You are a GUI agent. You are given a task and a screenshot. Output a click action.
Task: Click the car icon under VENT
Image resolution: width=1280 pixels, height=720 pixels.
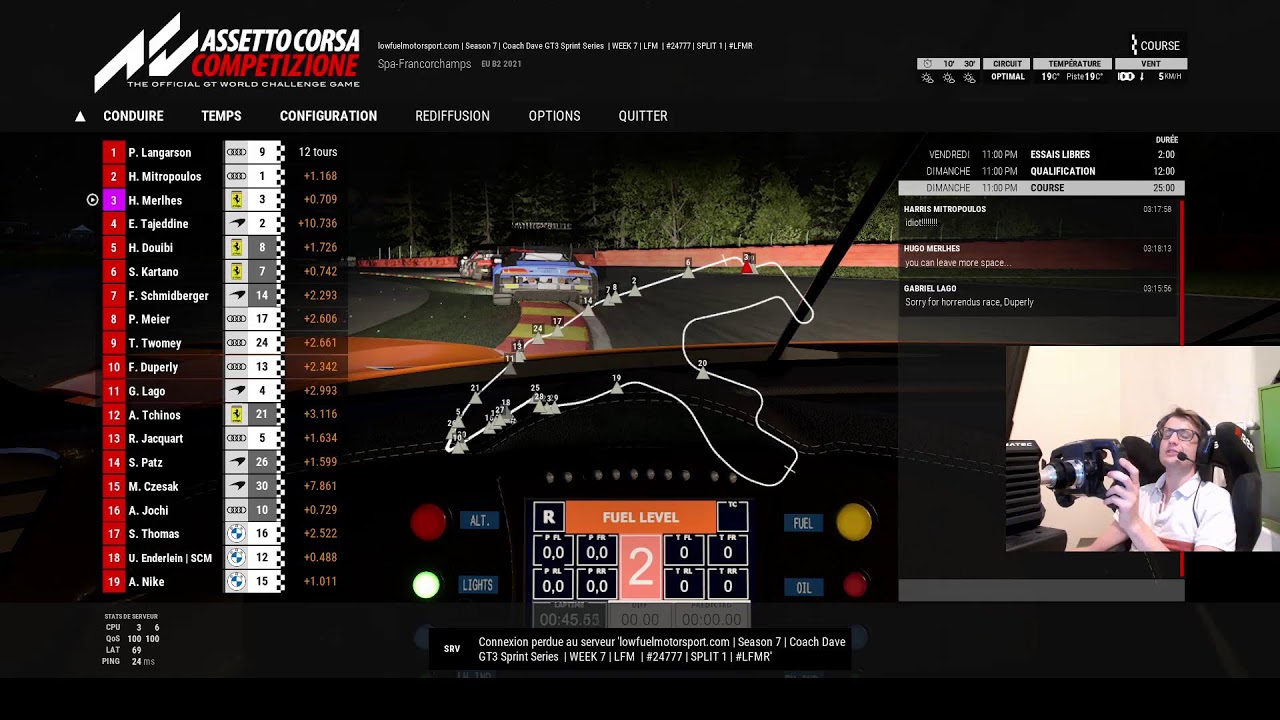(x=1126, y=77)
